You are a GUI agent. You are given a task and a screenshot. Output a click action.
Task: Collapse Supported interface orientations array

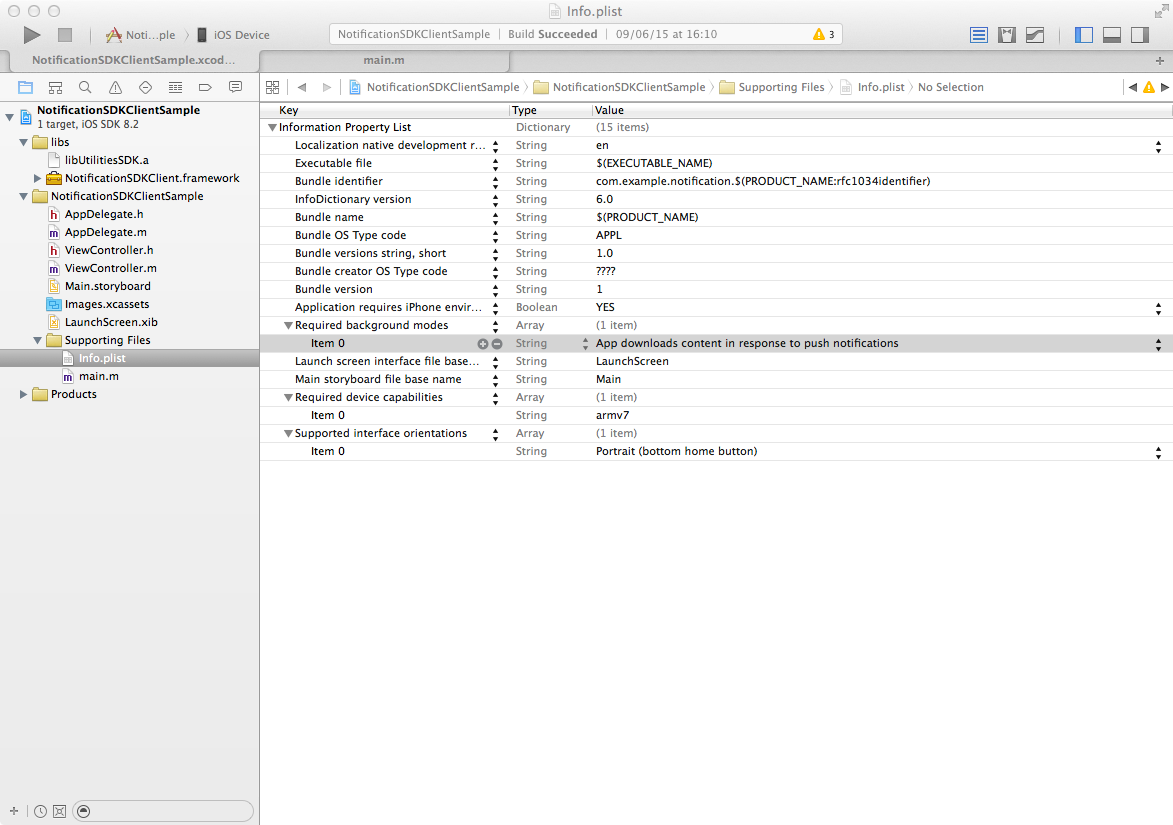click(288, 434)
